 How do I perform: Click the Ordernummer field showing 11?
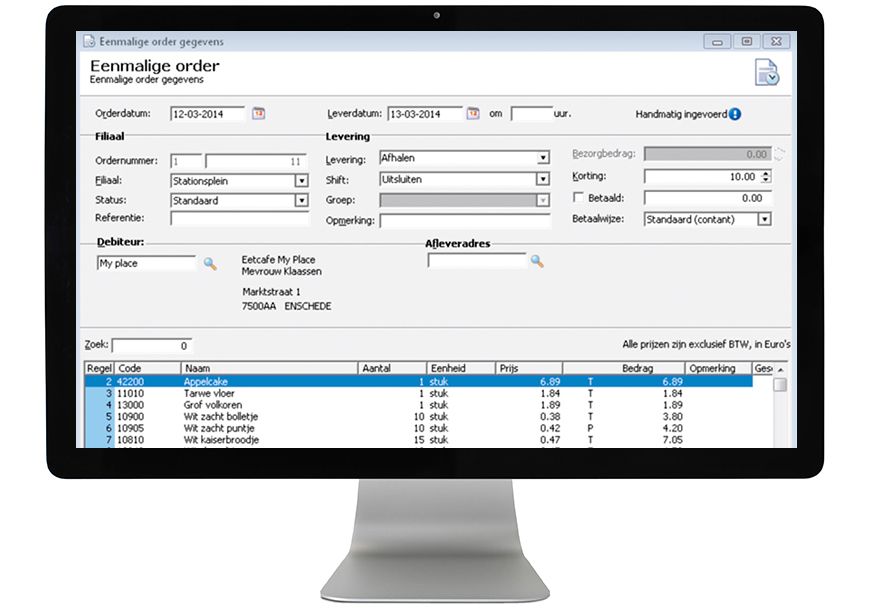(x=256, y=161)
